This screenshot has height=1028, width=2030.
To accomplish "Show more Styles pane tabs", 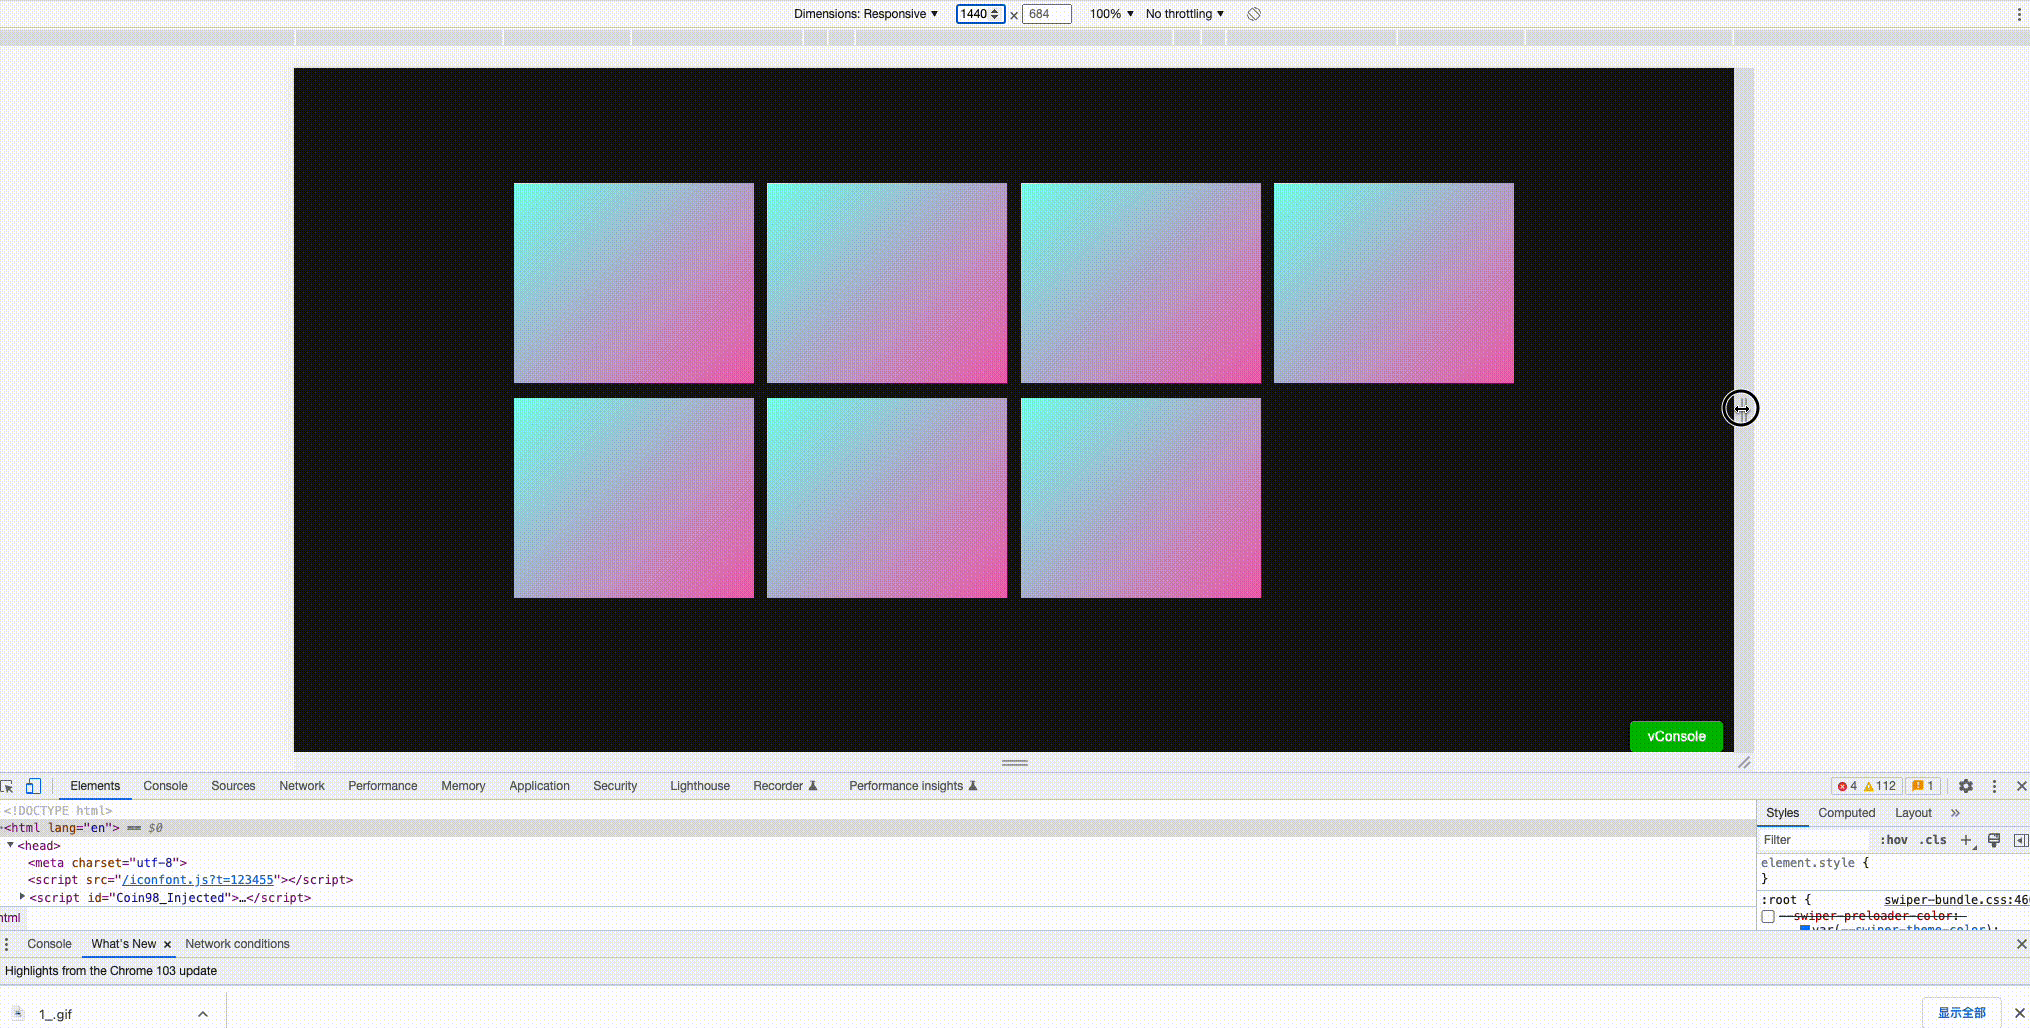I will [1956, 813].
